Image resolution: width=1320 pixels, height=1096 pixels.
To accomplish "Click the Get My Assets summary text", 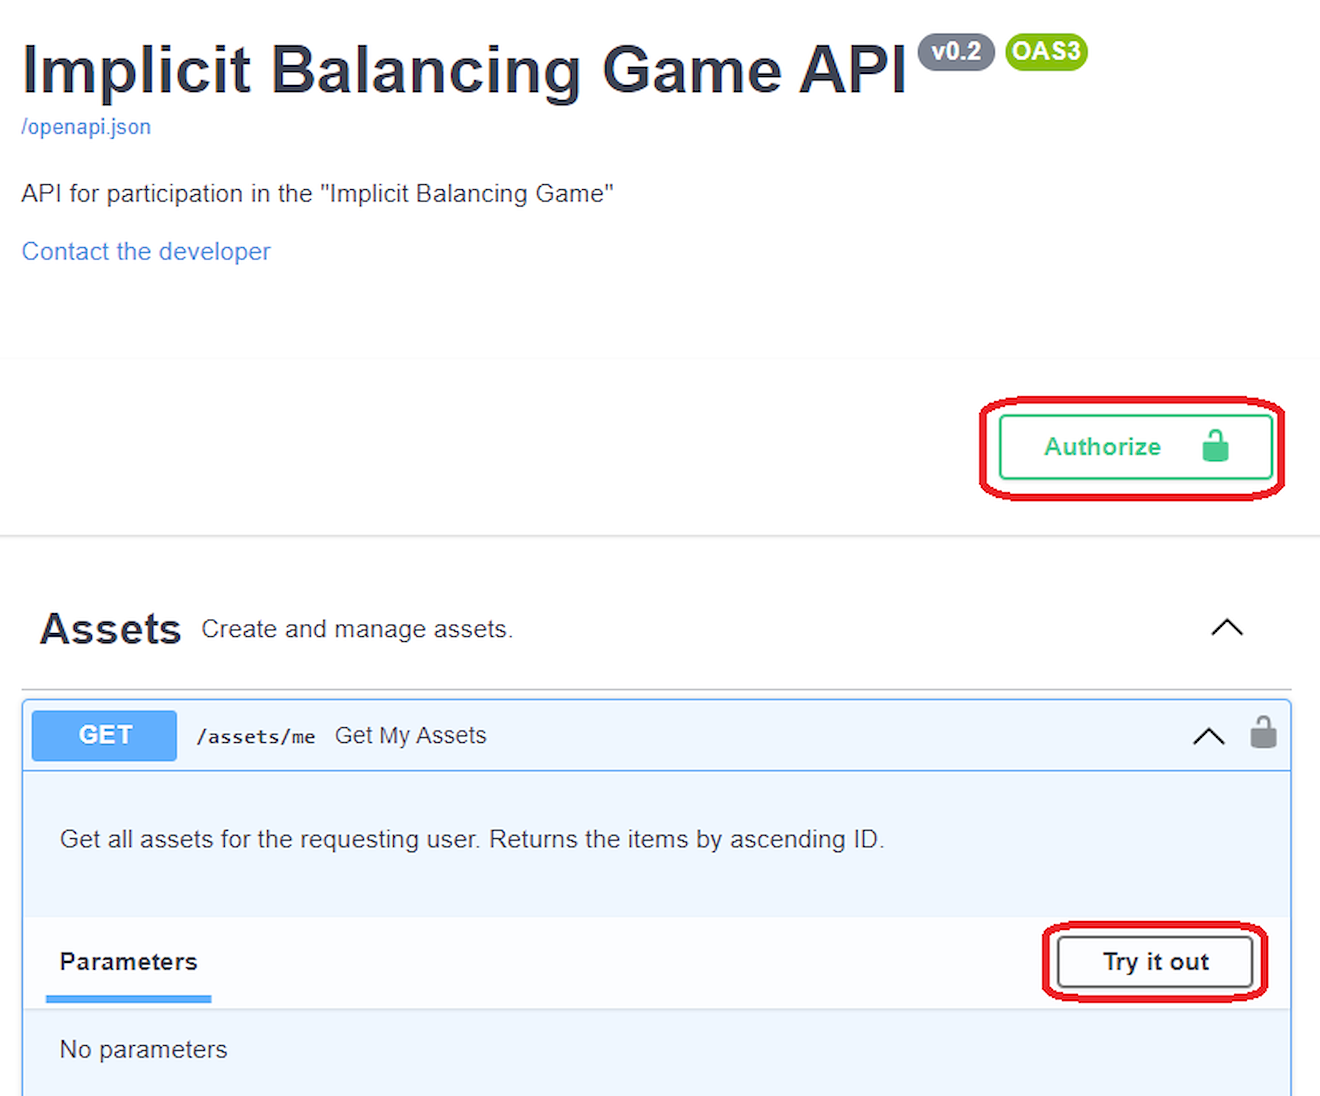I will (x=410, y=736).
